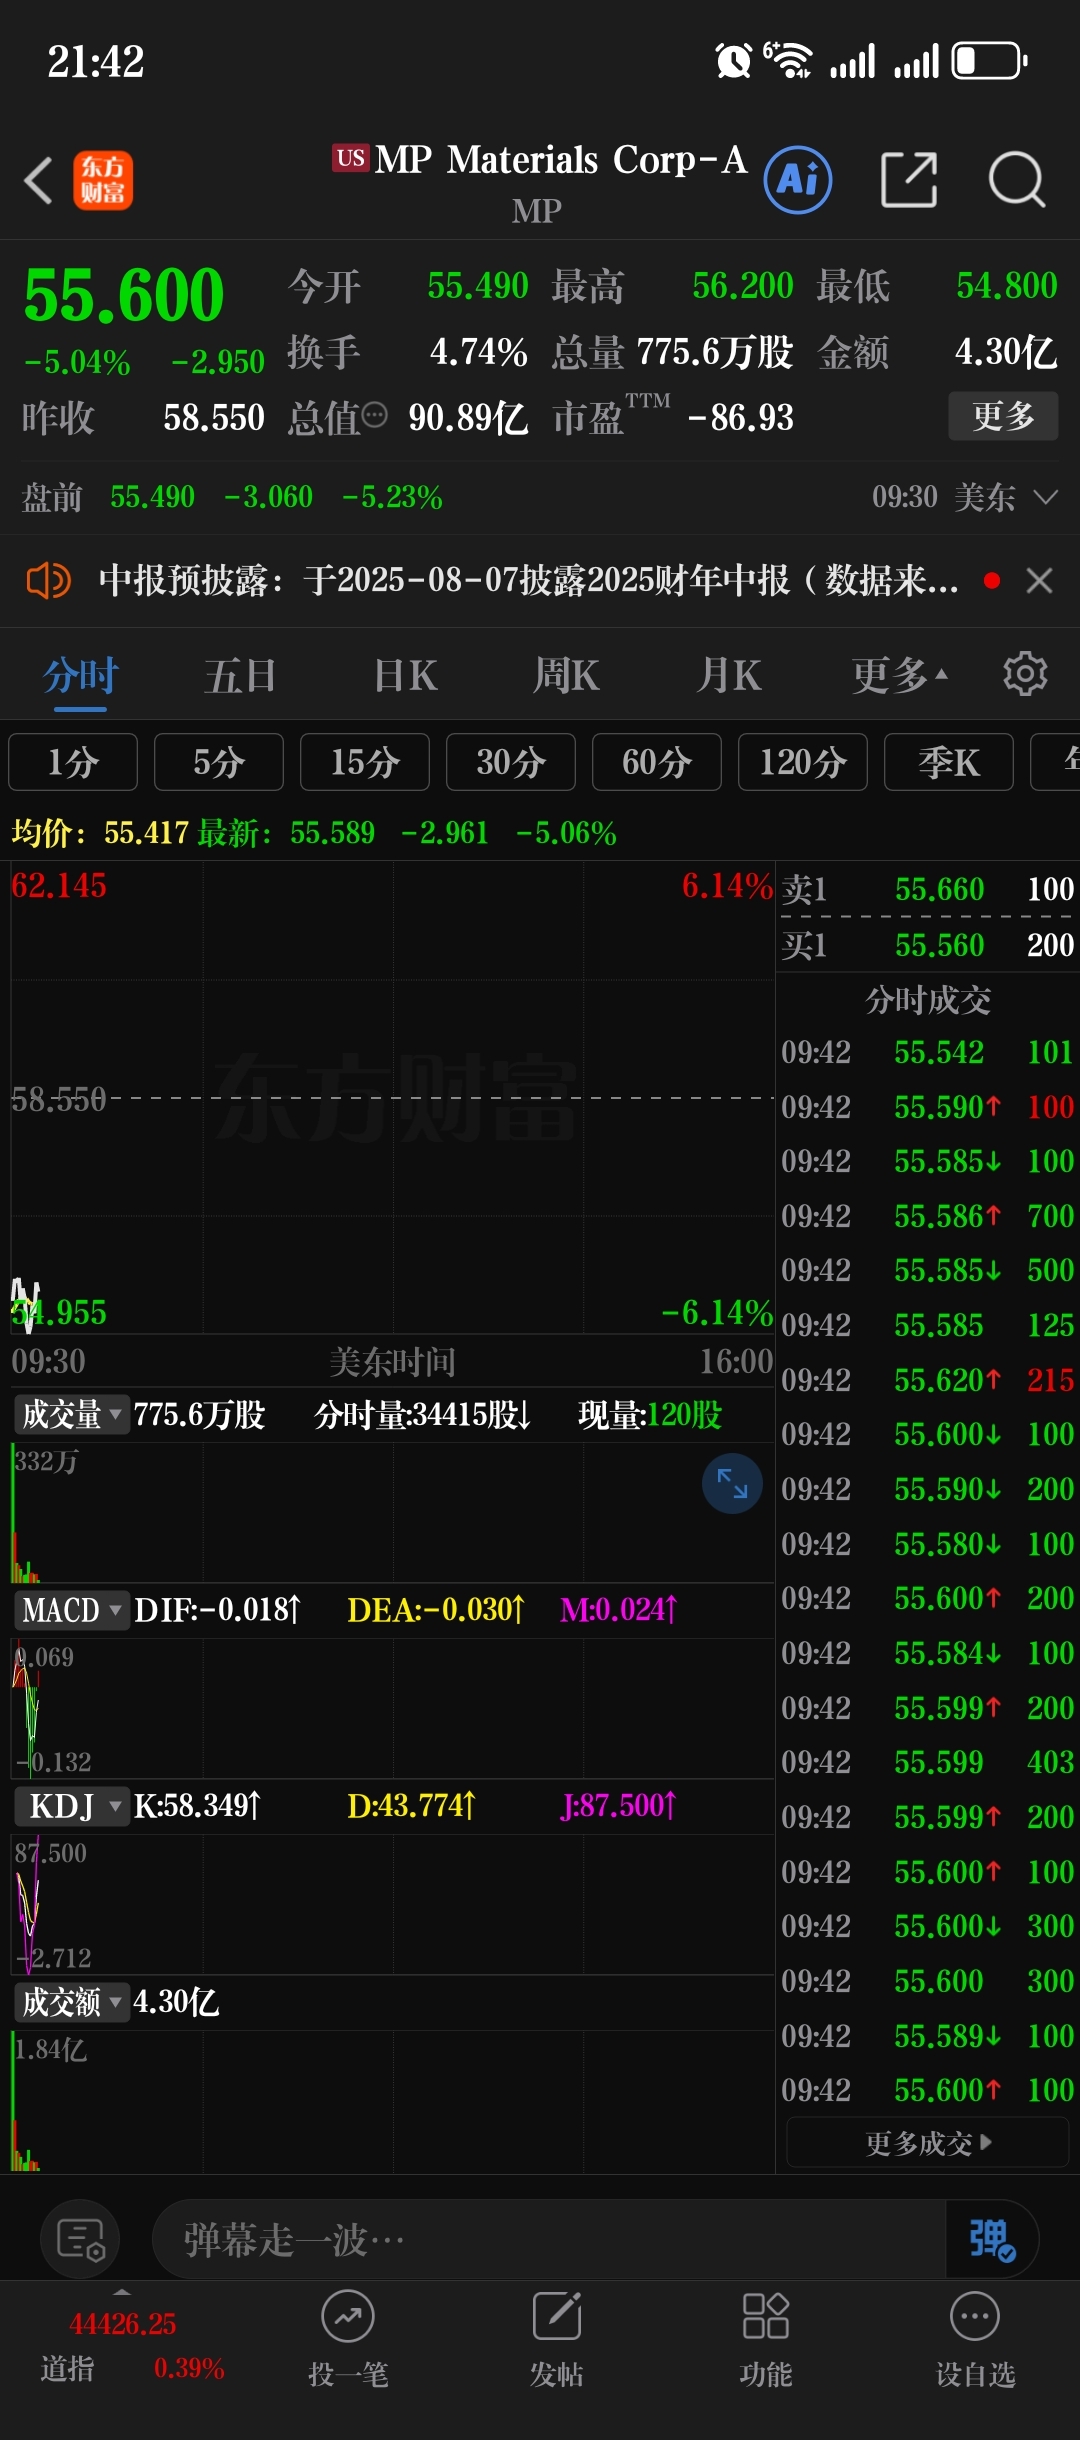Tap the 更多 quote details button
Viewport: 1080px width, 2440px height.
pos(1003,415)
